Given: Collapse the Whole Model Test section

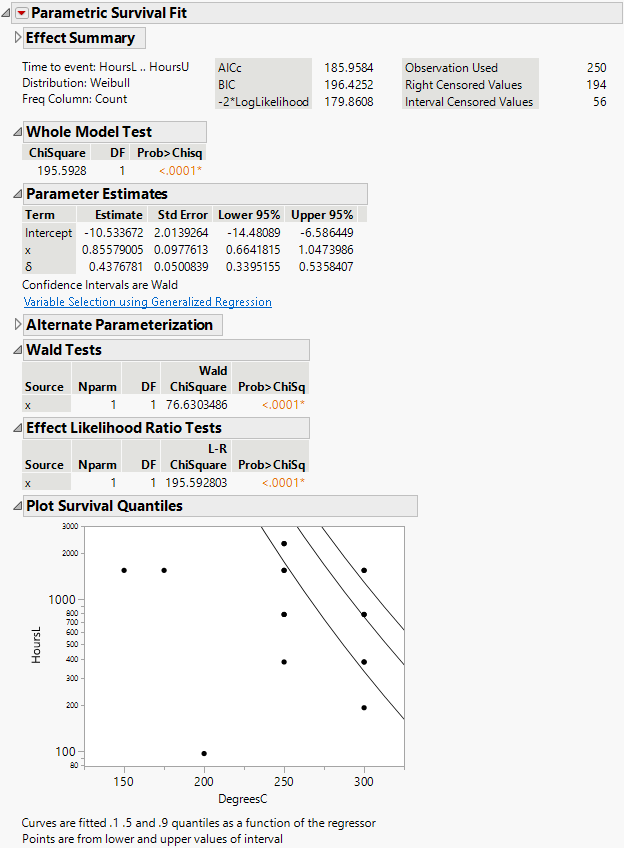Looking at the screenshot, I should click(x=18, y=132).
